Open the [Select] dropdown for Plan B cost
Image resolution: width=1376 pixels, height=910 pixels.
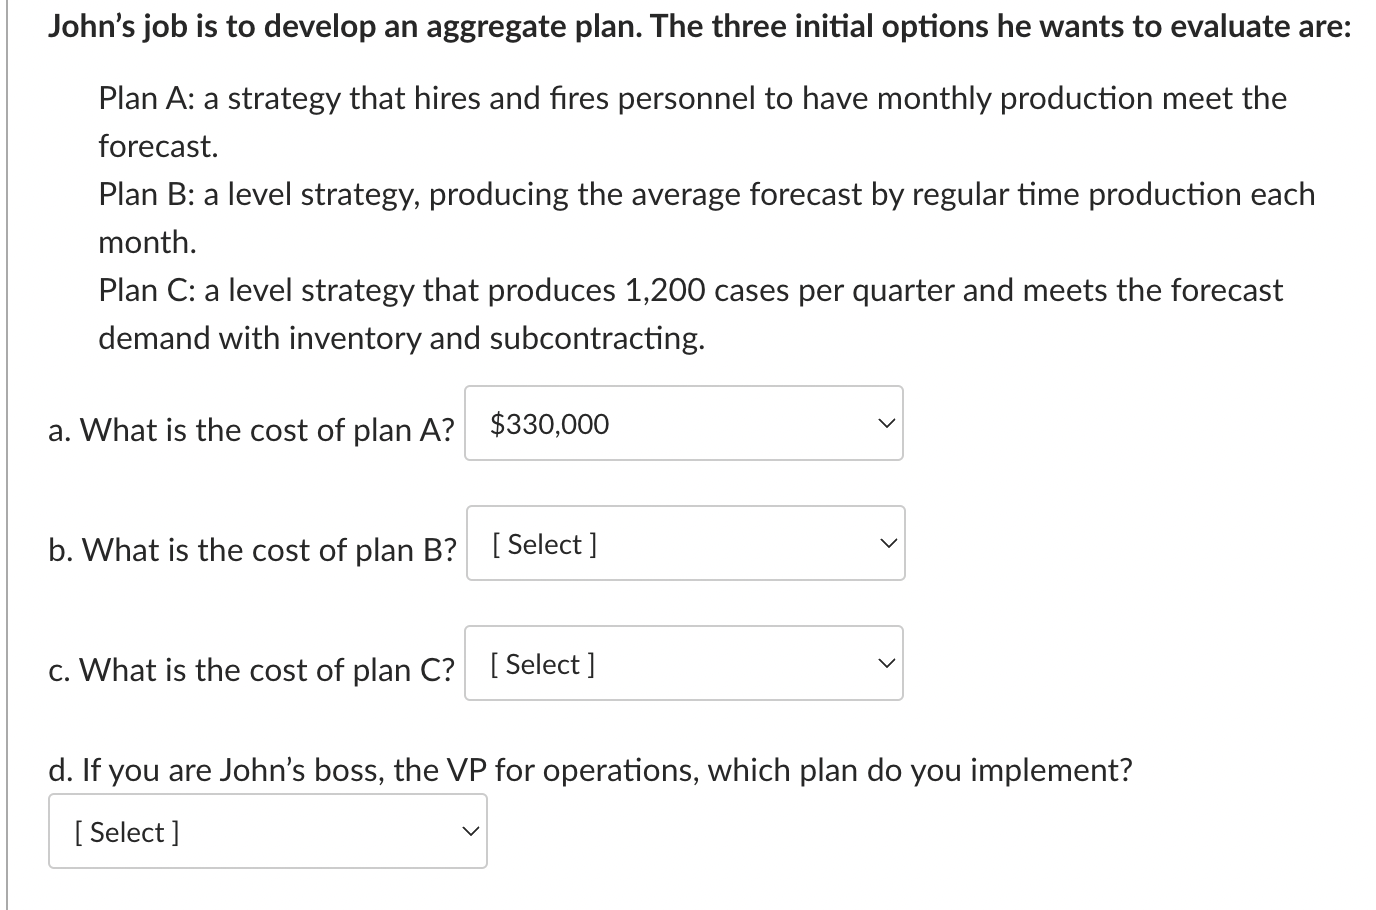point(684,543)
